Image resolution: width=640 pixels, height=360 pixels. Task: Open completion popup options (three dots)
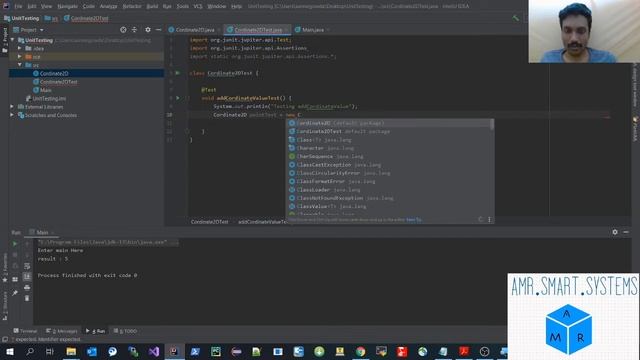(489, 220)
